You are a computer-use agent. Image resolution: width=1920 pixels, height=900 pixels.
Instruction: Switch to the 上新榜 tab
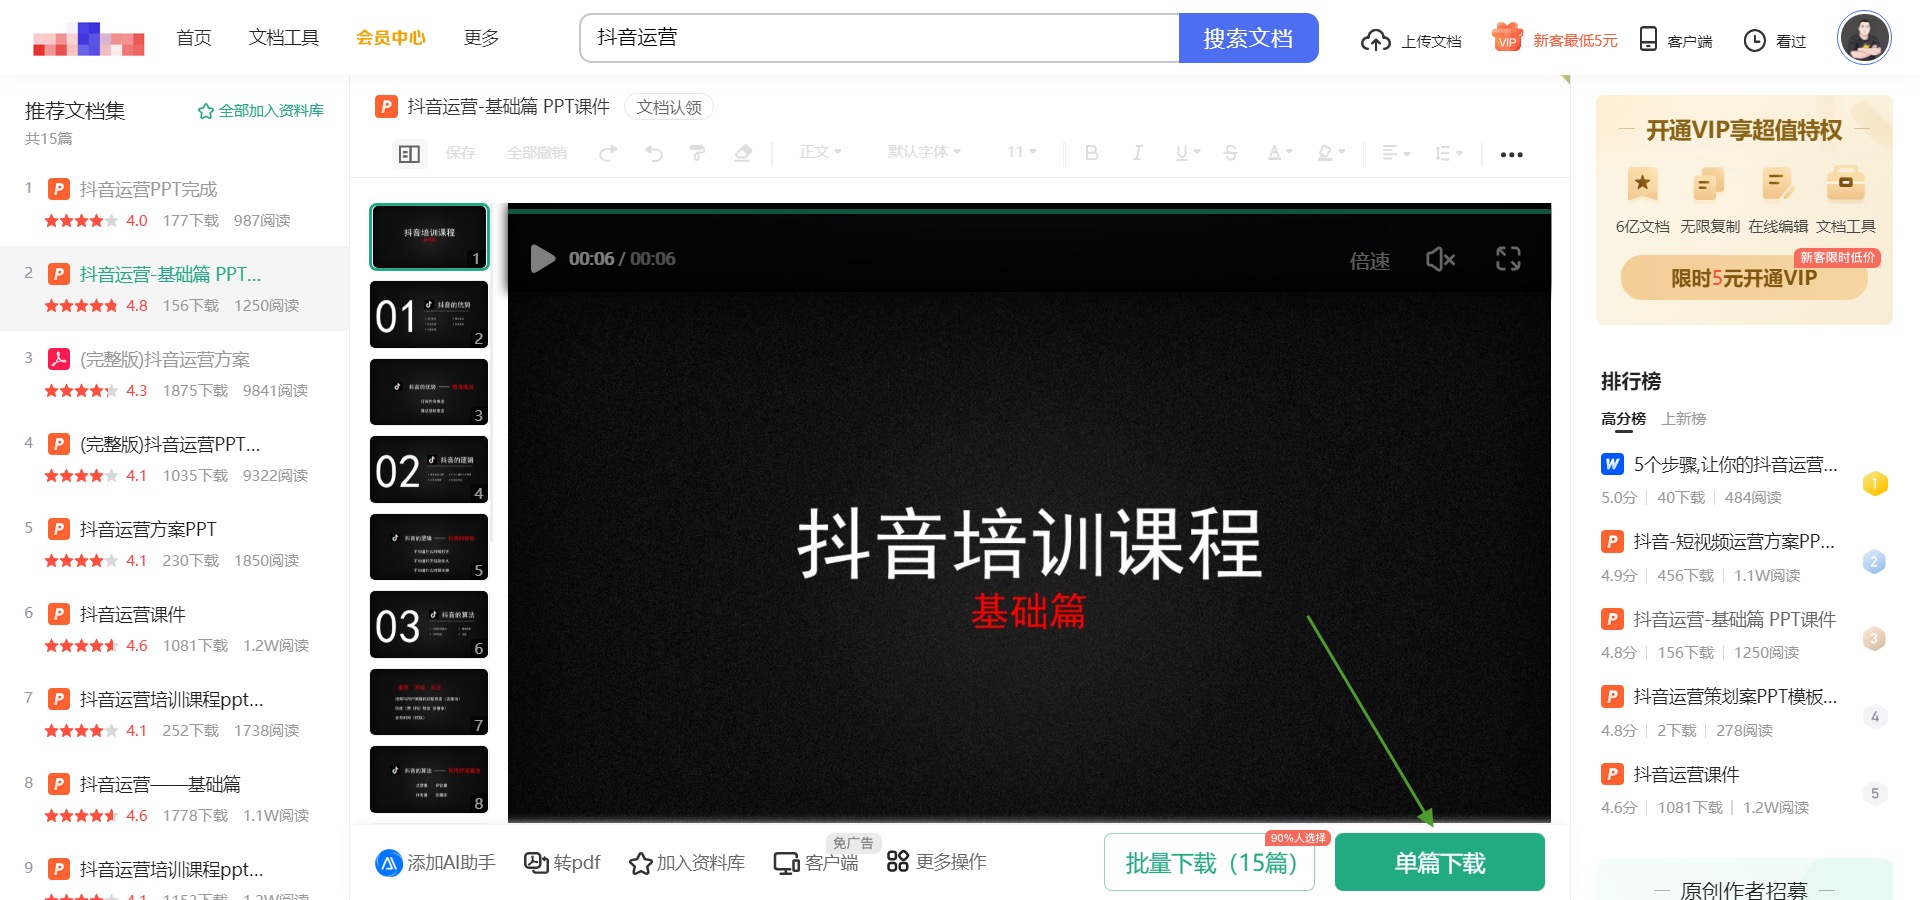pyautogui.click(x=1684, y=419)
